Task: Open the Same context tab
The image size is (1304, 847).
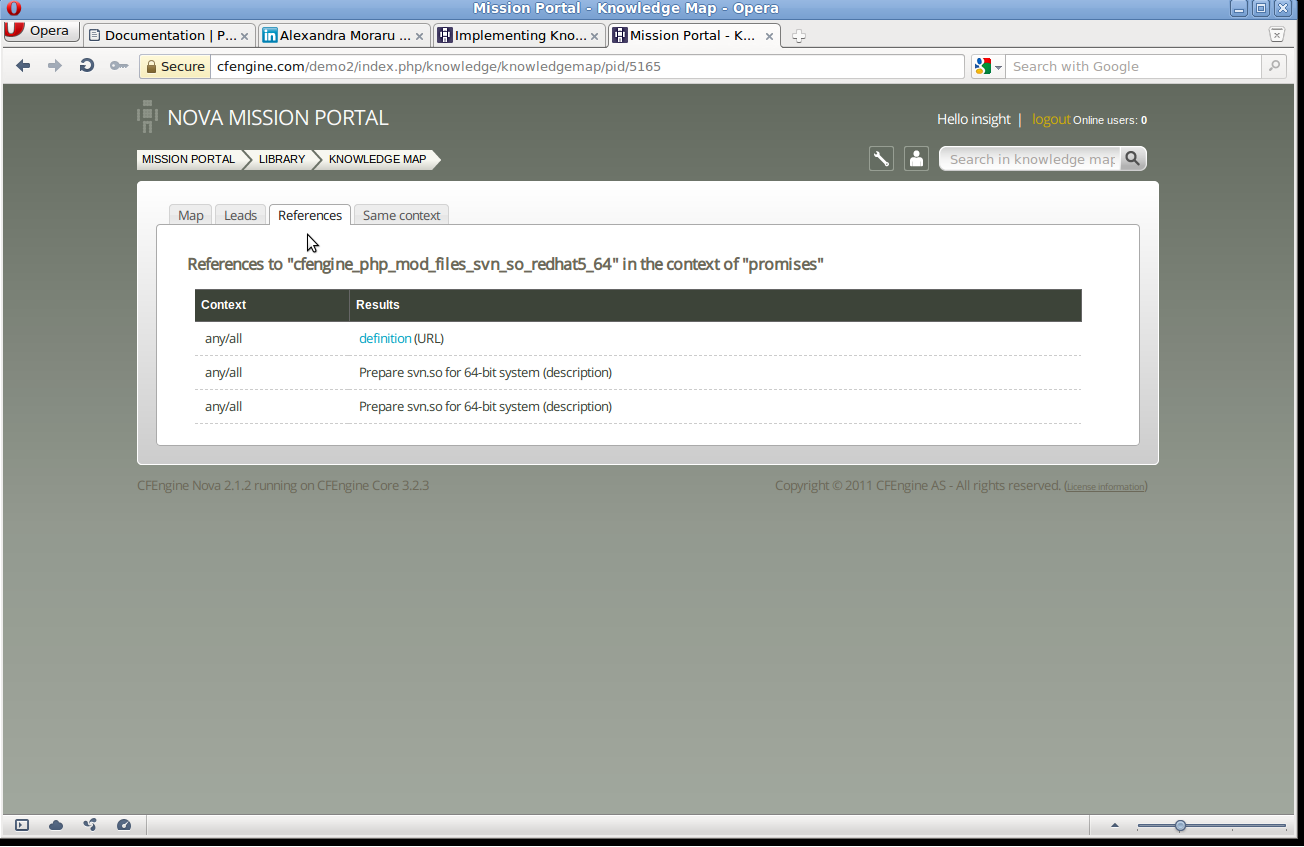Action: pos(401,215)
